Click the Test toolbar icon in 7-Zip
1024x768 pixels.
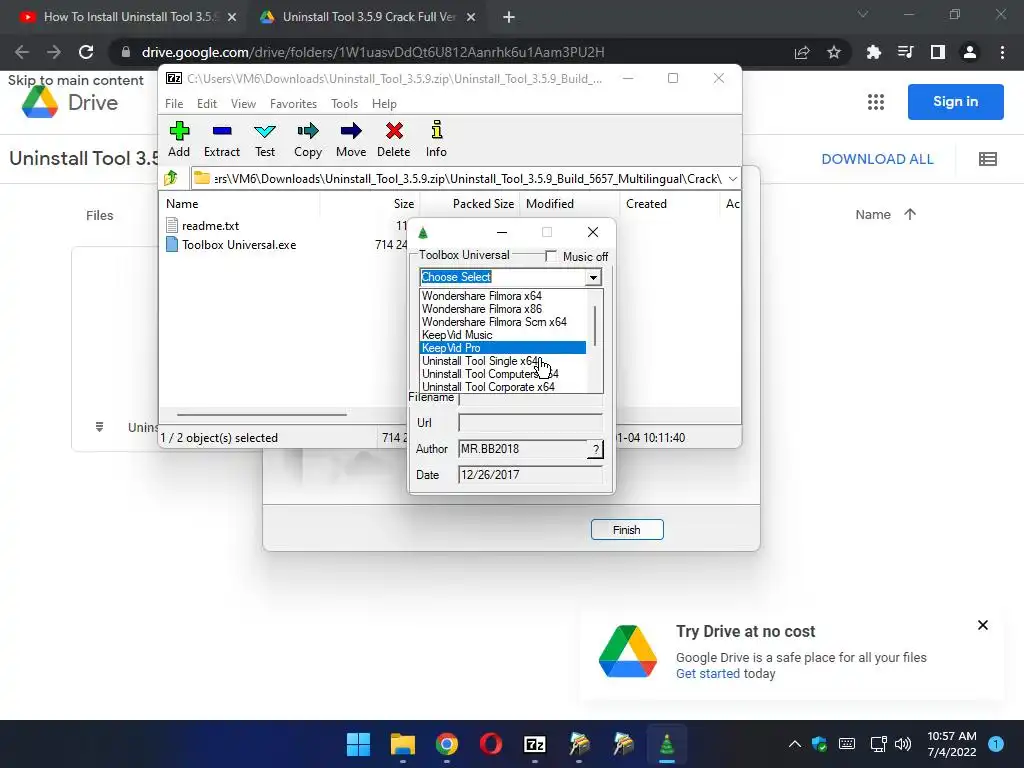coord(264,139)
